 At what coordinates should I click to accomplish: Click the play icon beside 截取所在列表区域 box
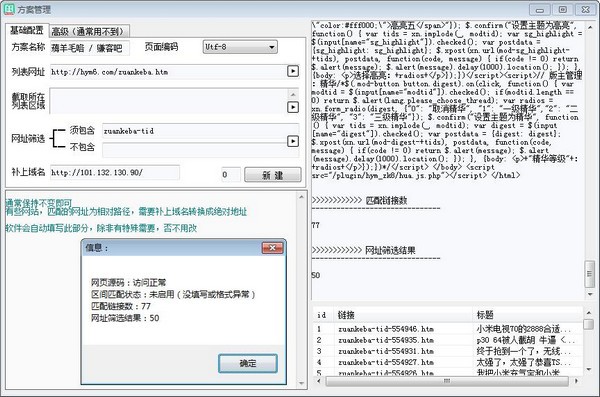[x=293, y=107]
